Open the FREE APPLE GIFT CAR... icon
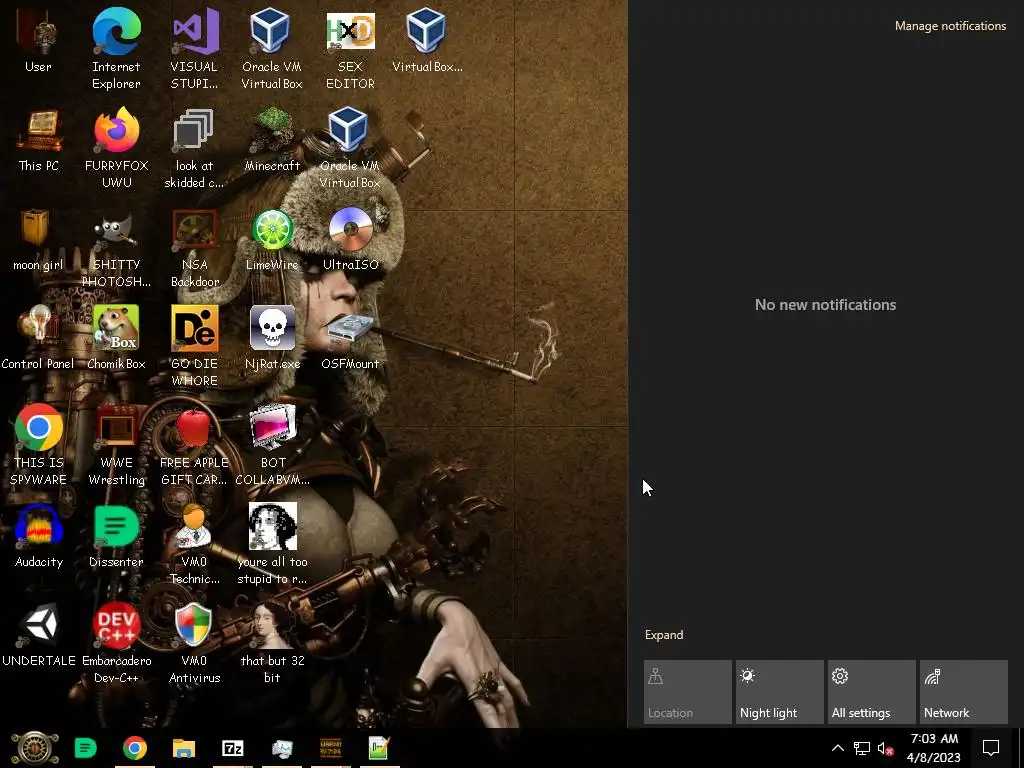The height and width of the screenshot is (768, 1024). tap(194, 445)
